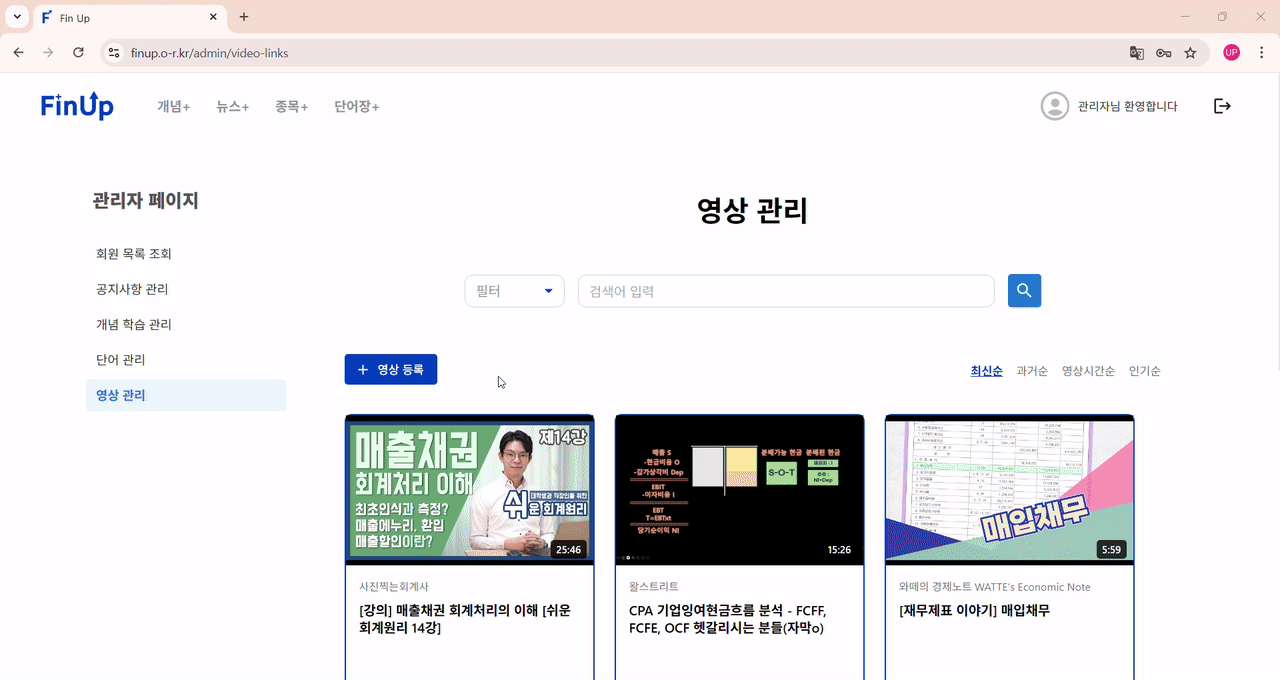Select 공지사항 관리 in the sidebar

(131, 288)
